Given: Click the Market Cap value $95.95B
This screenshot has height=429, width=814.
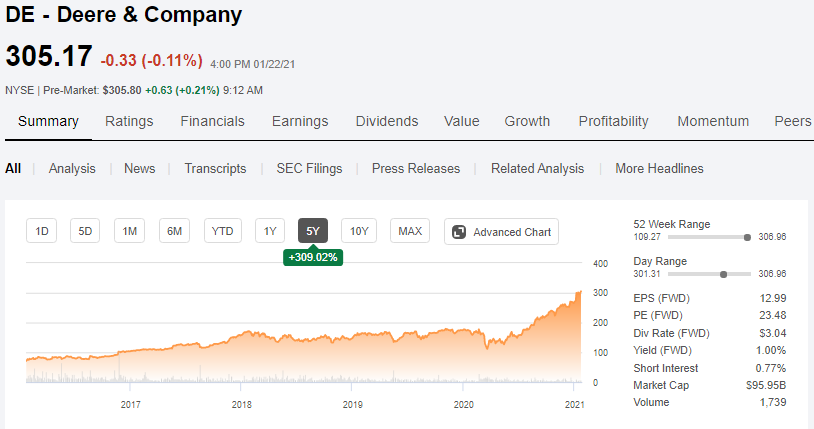Looking at the screenshot, I should pos(766,385).
